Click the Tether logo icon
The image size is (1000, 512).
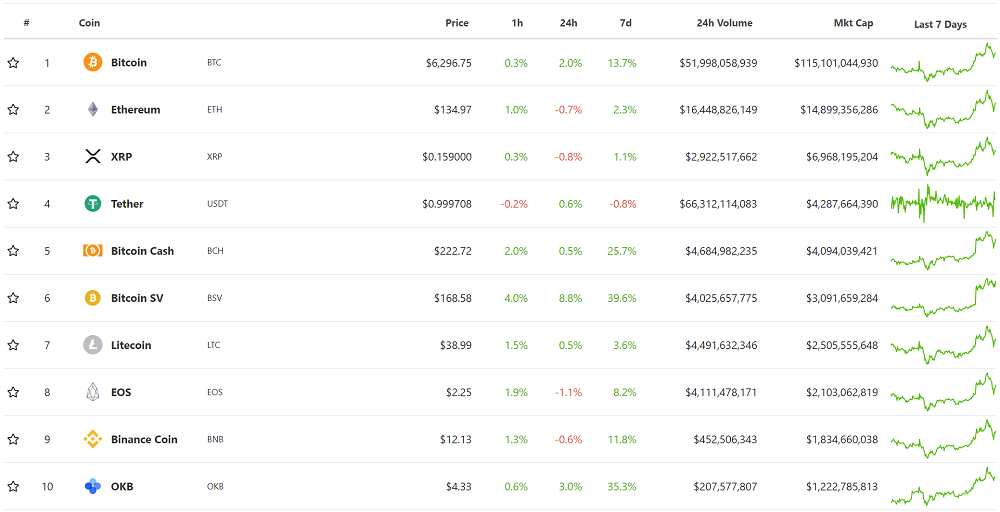pos(92,204)
